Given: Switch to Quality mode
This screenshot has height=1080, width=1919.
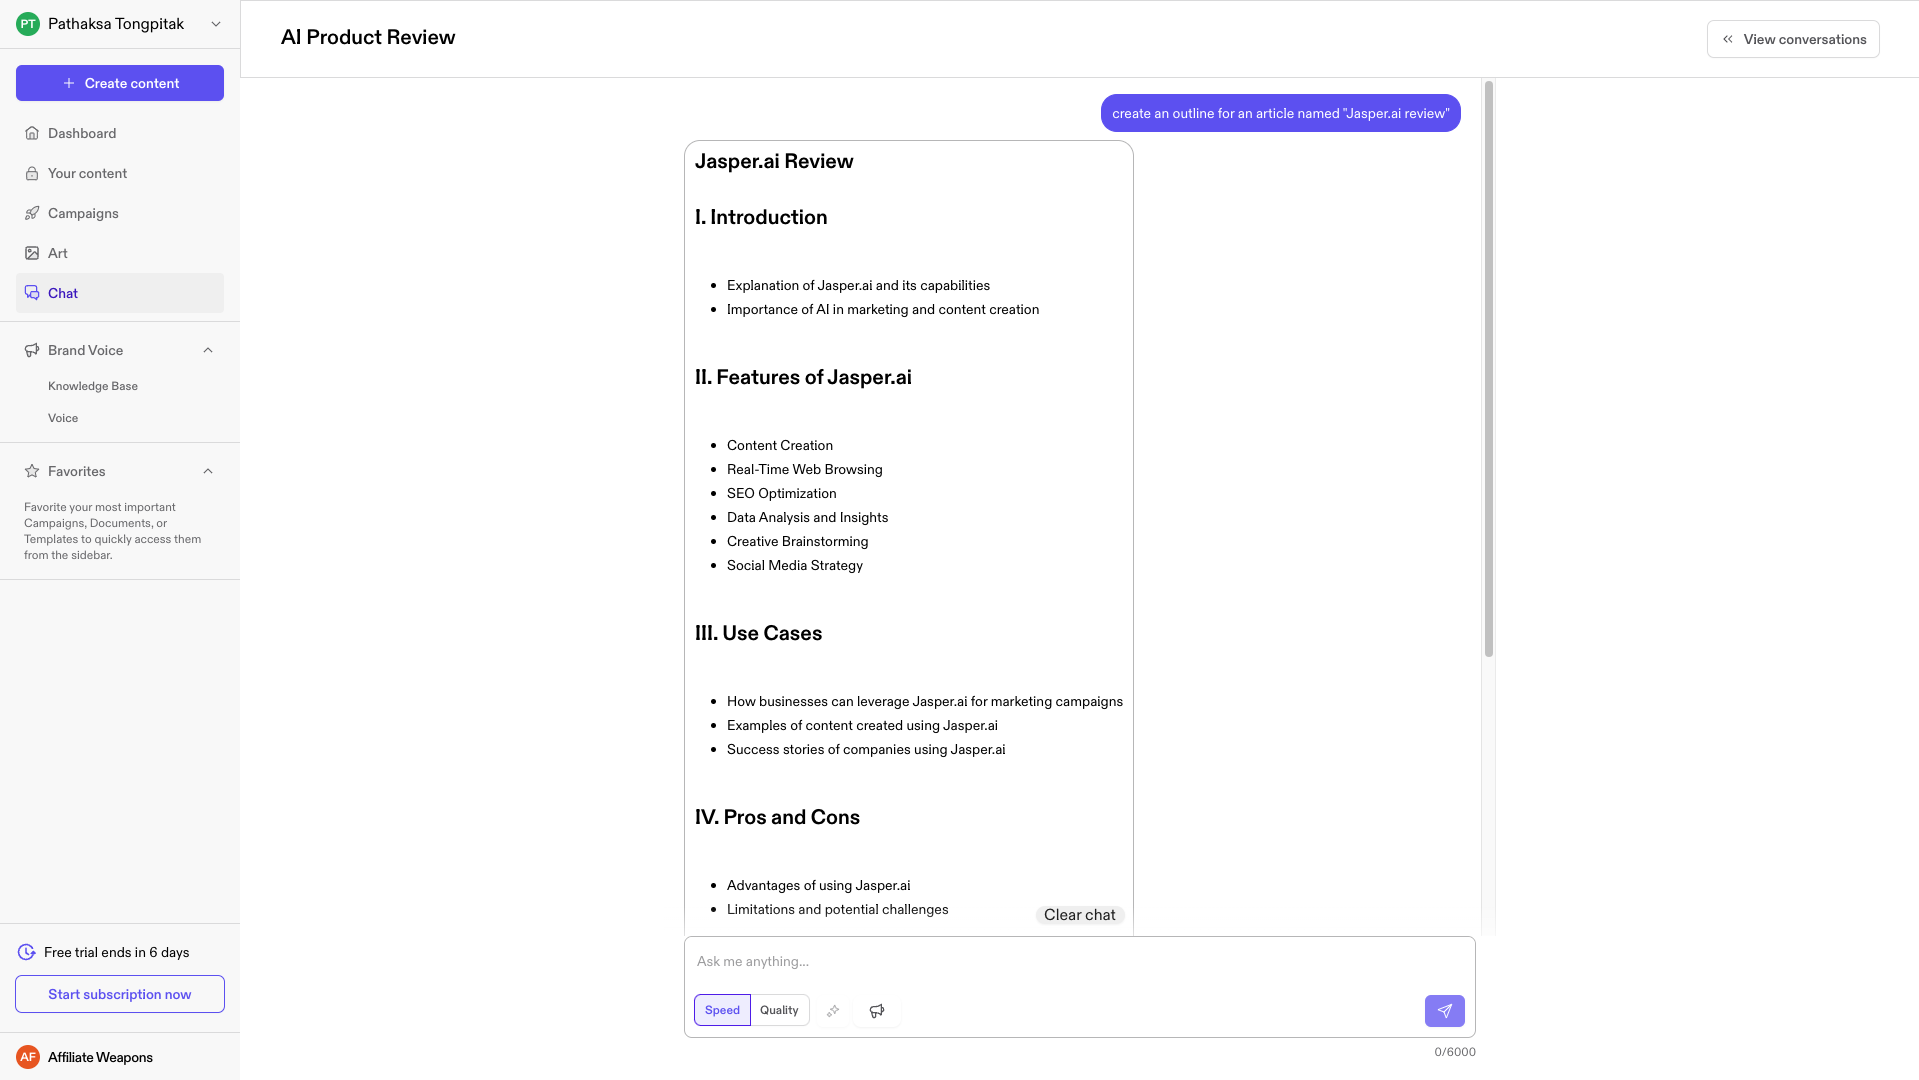Looking at the screenshot, I should pyautogui.click(x=779, y=1010).
